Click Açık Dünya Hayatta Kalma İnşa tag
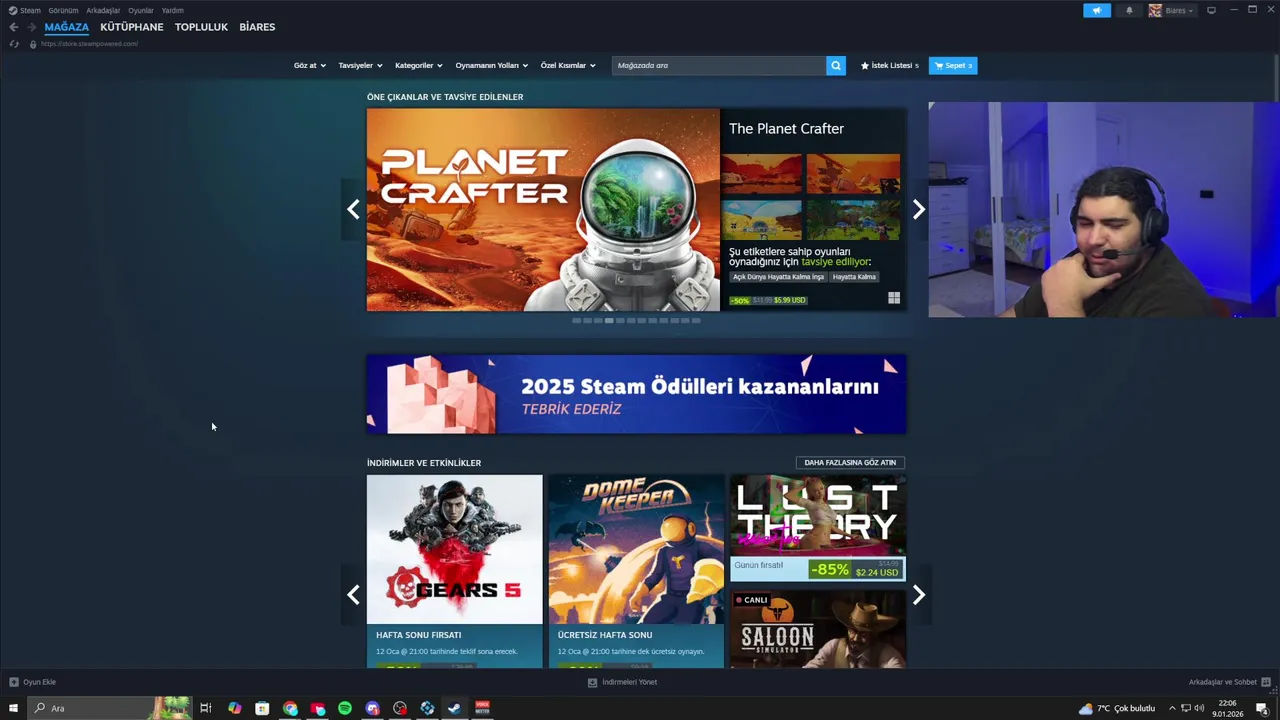Image resolution: width=1280 pixels, height=720 pixels. 778,277
